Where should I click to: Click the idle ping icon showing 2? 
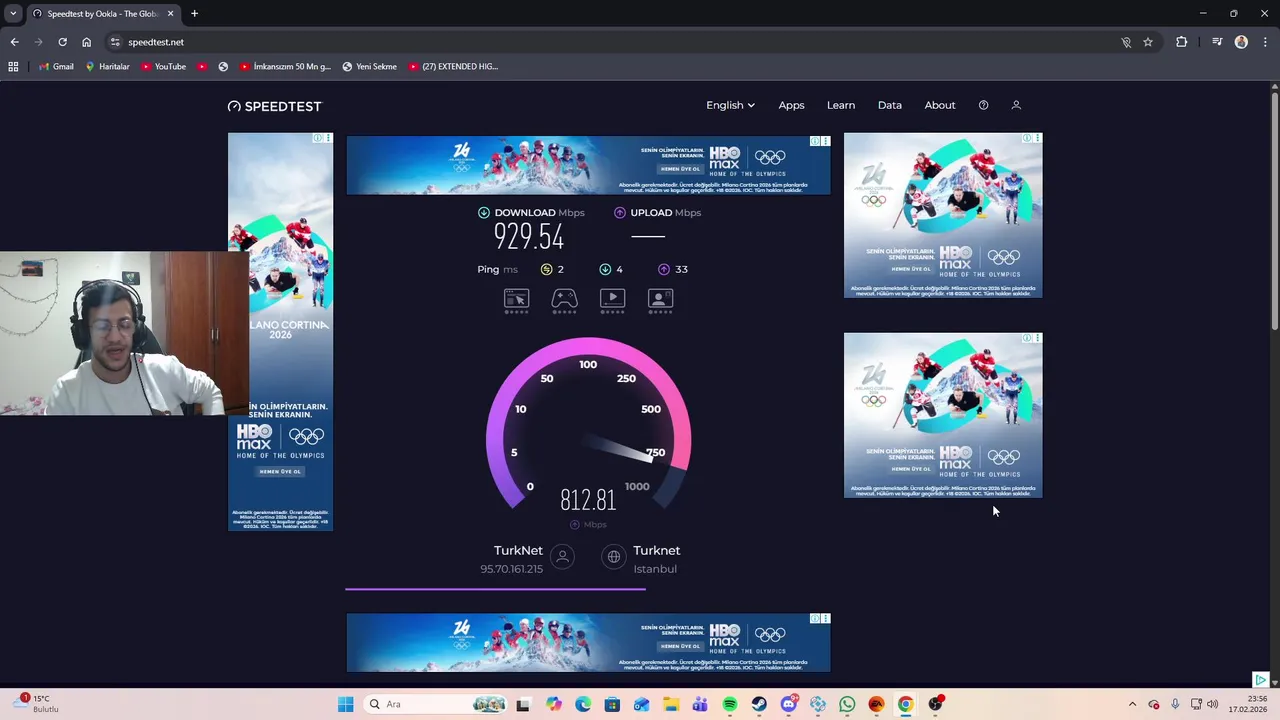coord(546,269)
